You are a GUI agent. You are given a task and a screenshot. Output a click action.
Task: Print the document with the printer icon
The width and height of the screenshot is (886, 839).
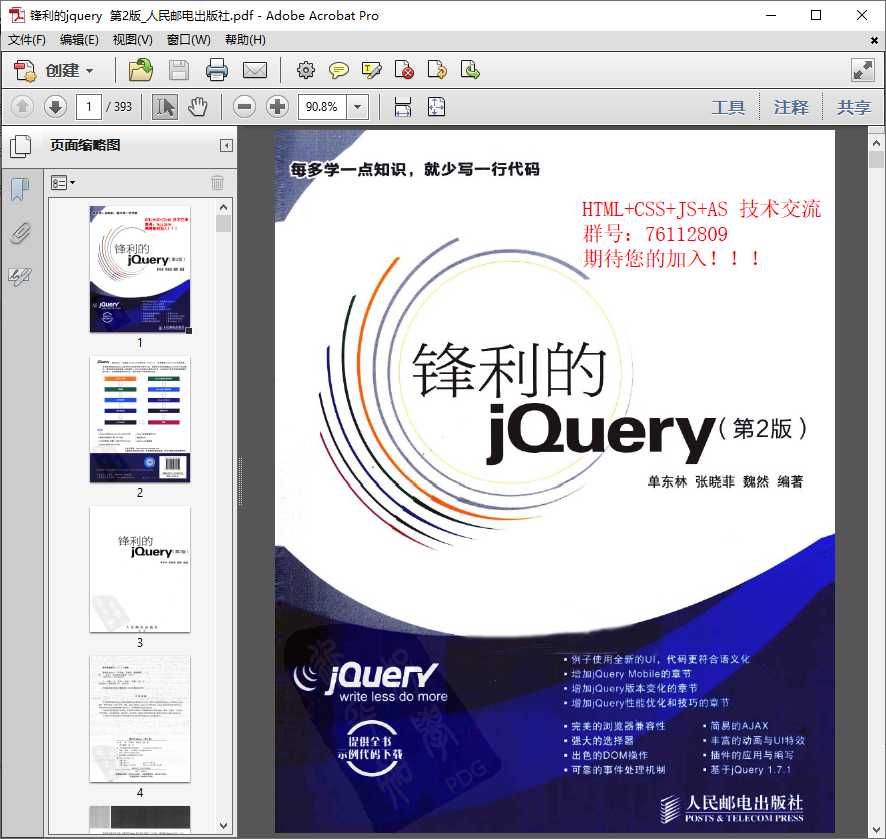[217, 71]
